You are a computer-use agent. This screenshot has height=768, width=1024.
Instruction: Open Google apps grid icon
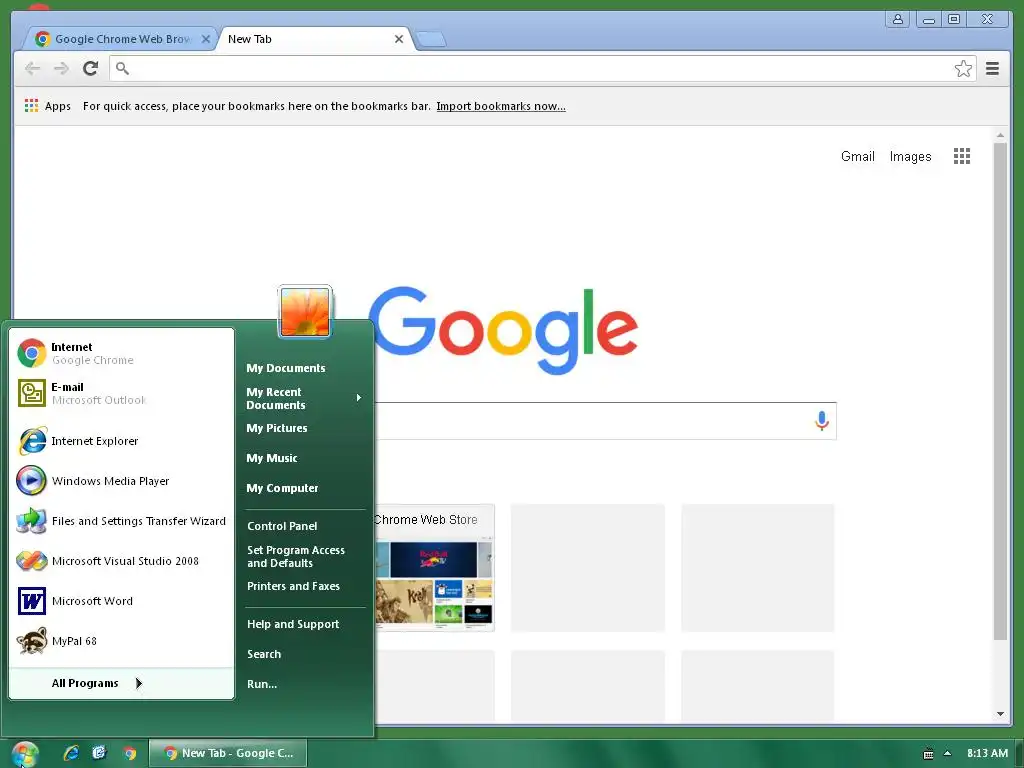pyautogui.click(x=961, y=156)
